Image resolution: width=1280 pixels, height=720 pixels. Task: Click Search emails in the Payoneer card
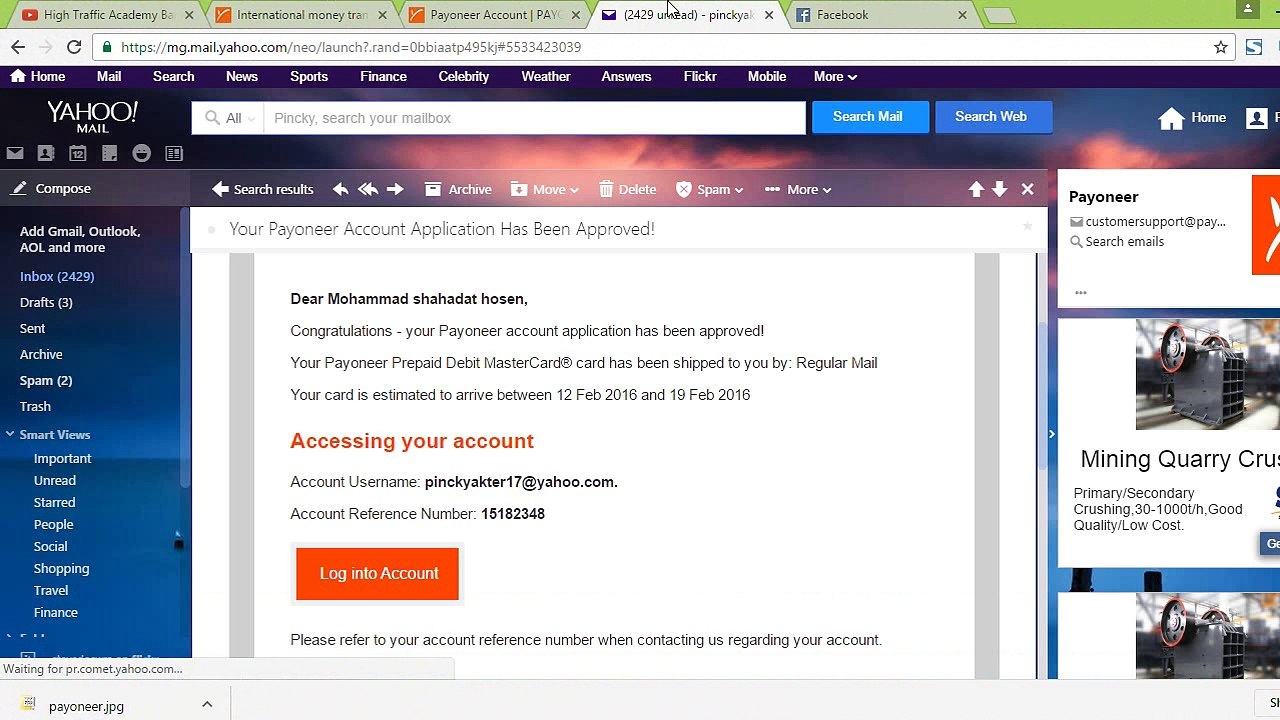(1117, 241)
